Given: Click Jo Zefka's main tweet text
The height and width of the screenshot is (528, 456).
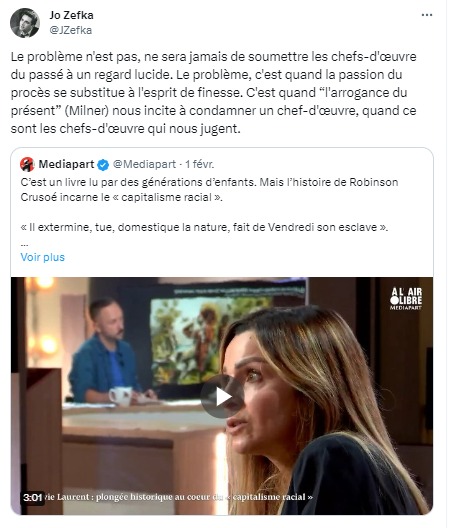Looking at the screenshot, I should (214, 93).
